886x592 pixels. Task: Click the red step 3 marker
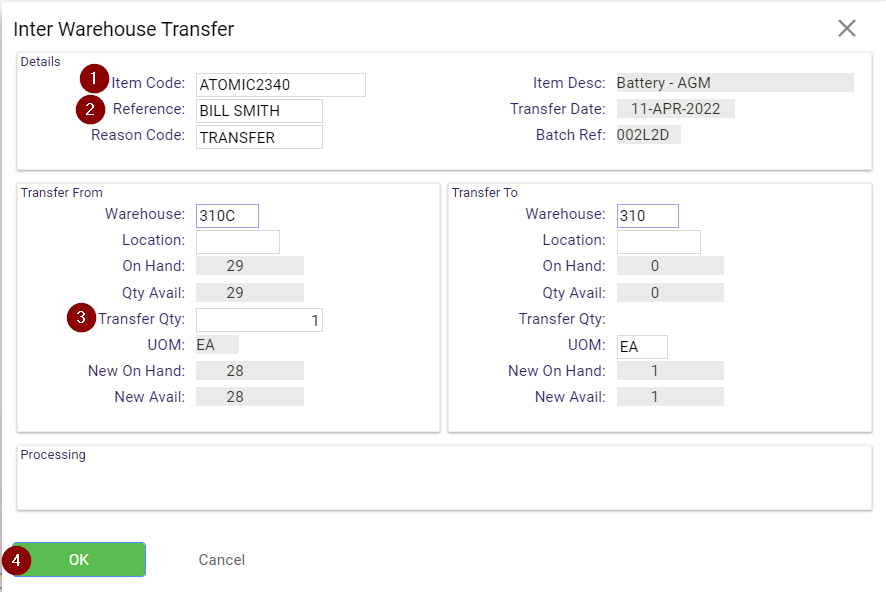(x=81, y=317)
